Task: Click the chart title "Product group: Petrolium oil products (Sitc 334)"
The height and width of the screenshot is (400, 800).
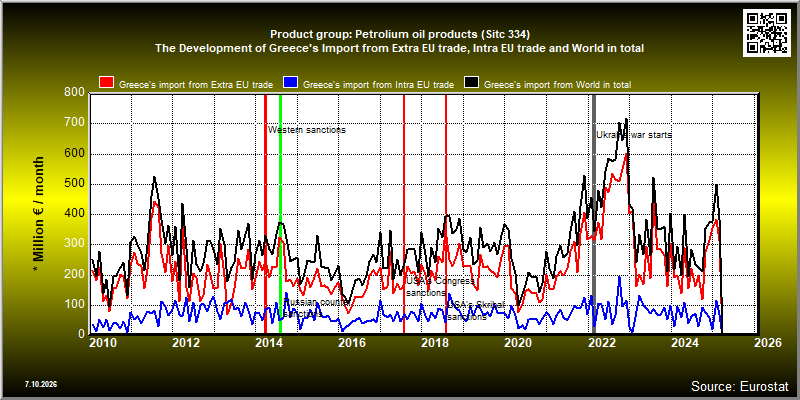Action: point(400,35)
